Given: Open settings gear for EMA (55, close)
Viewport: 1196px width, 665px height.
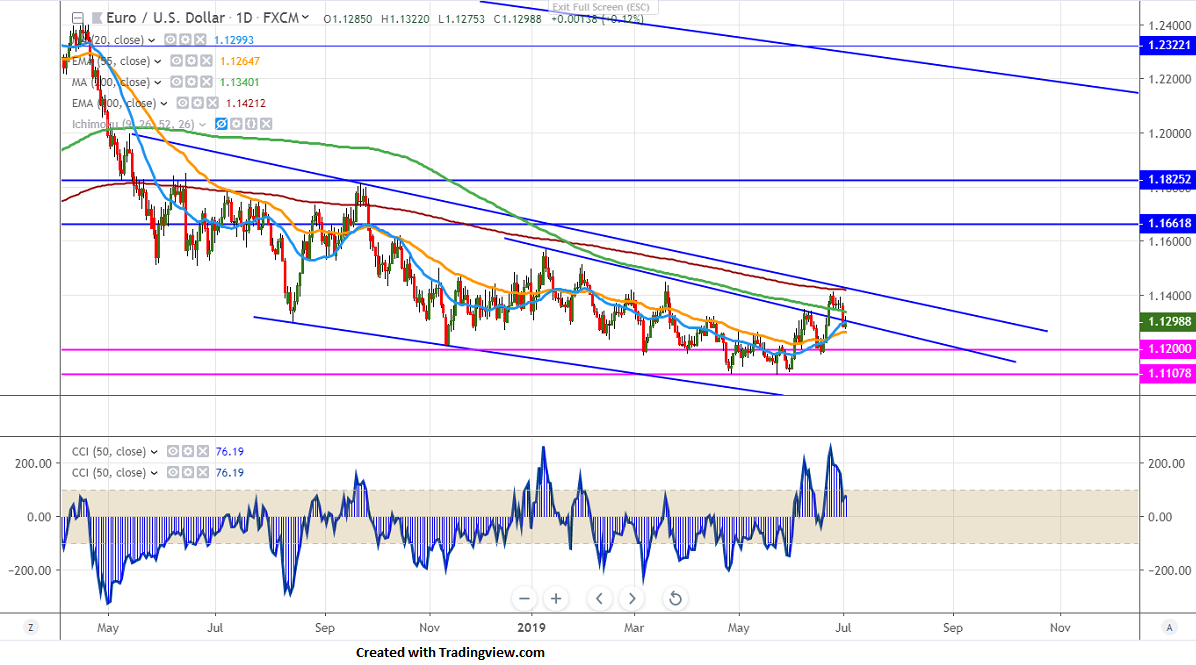Looking at the screenshot, I should coord(191,61).
